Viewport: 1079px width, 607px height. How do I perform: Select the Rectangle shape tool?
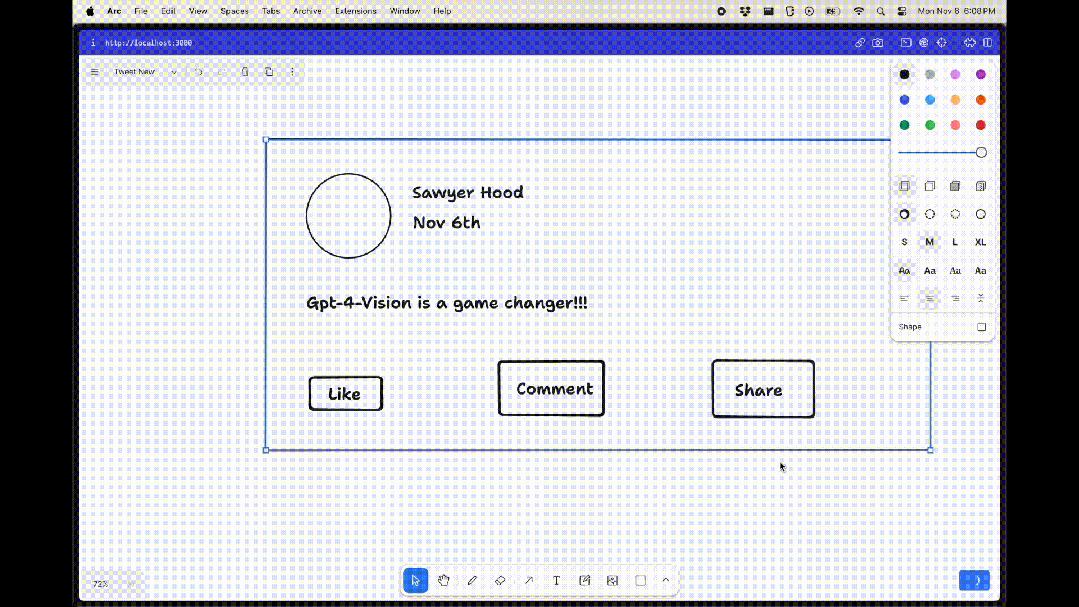click(641, 580)
